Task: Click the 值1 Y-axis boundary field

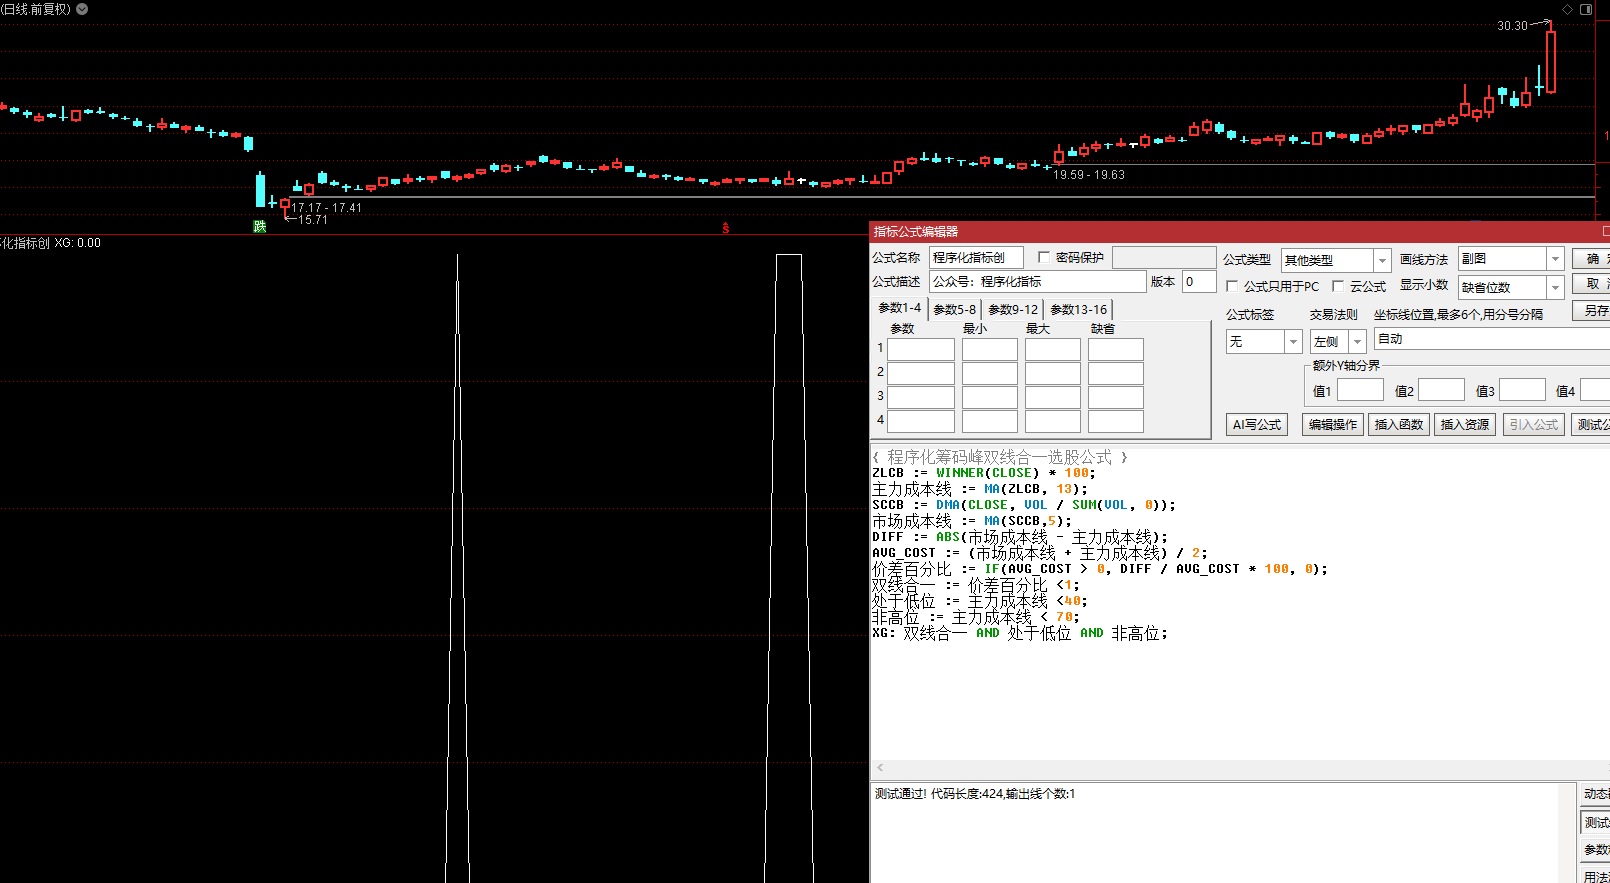Action: tap(1360, 391)
